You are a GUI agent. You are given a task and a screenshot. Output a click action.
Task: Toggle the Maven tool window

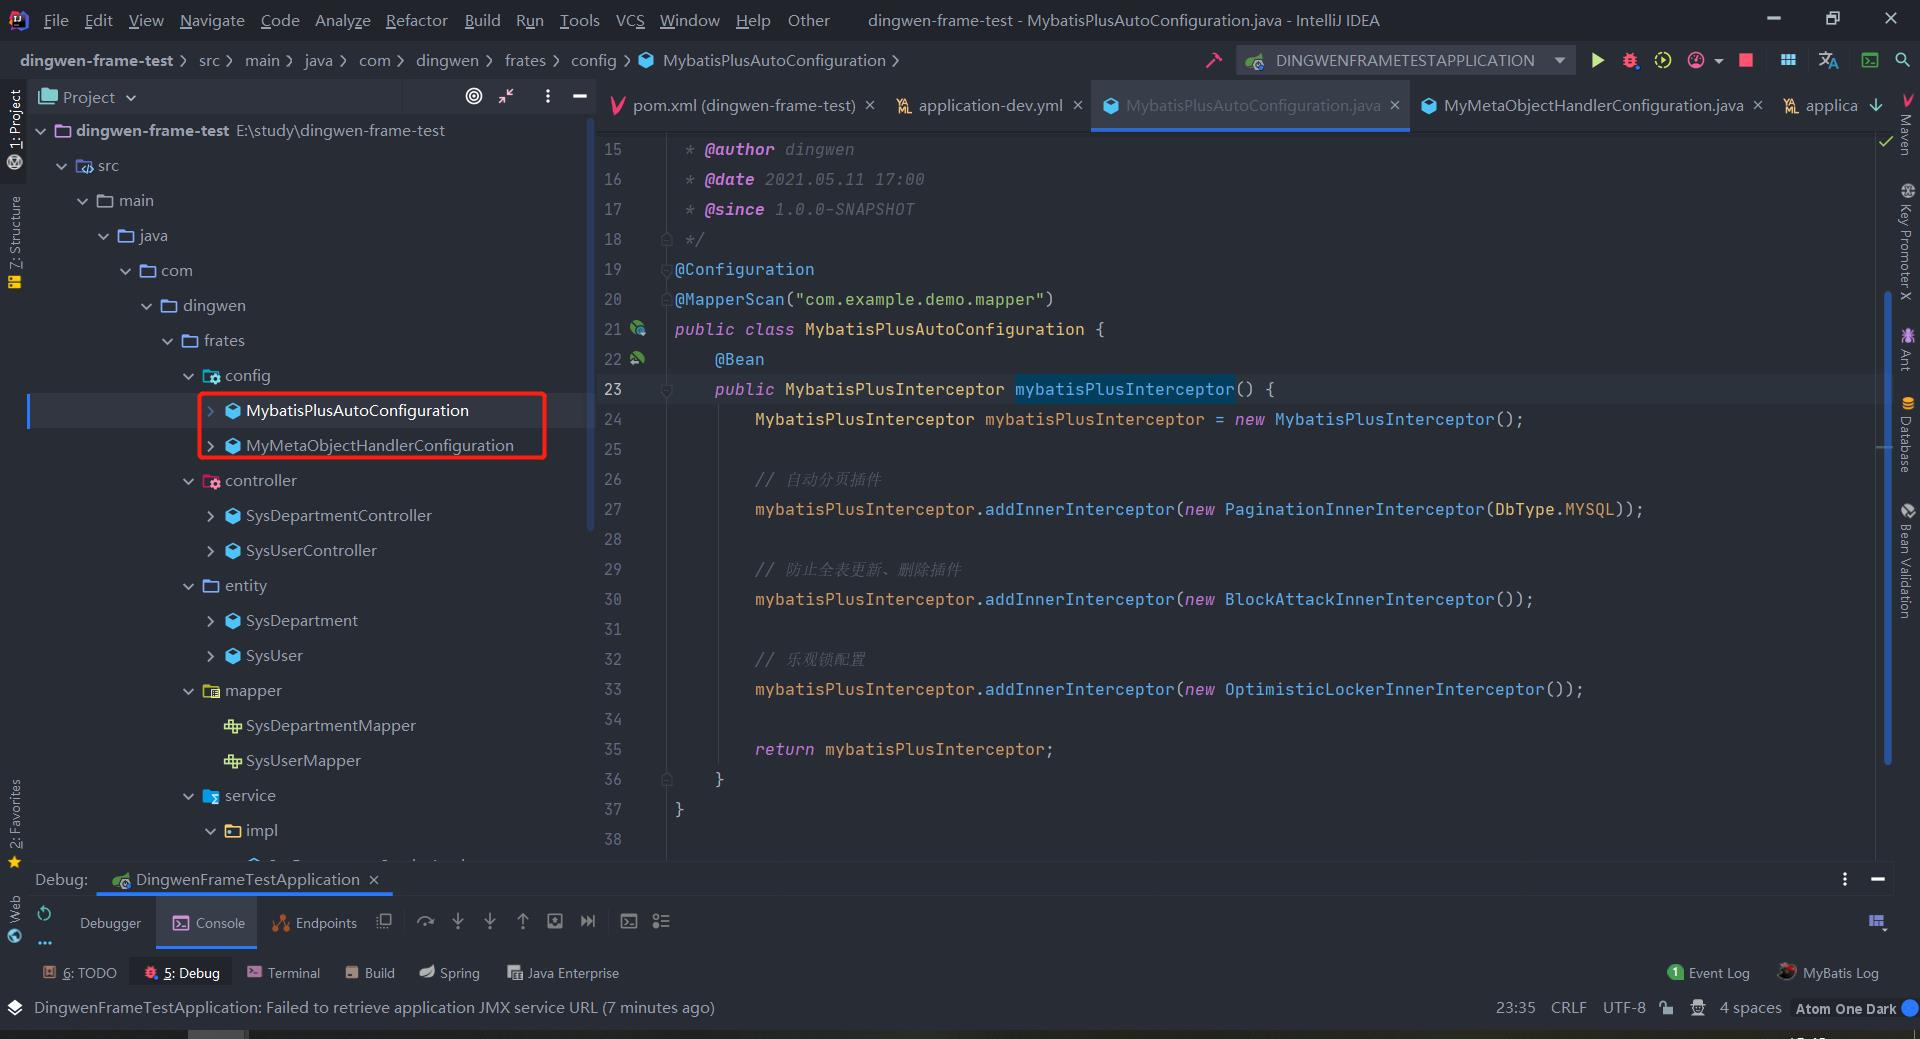pos(1906,126)
